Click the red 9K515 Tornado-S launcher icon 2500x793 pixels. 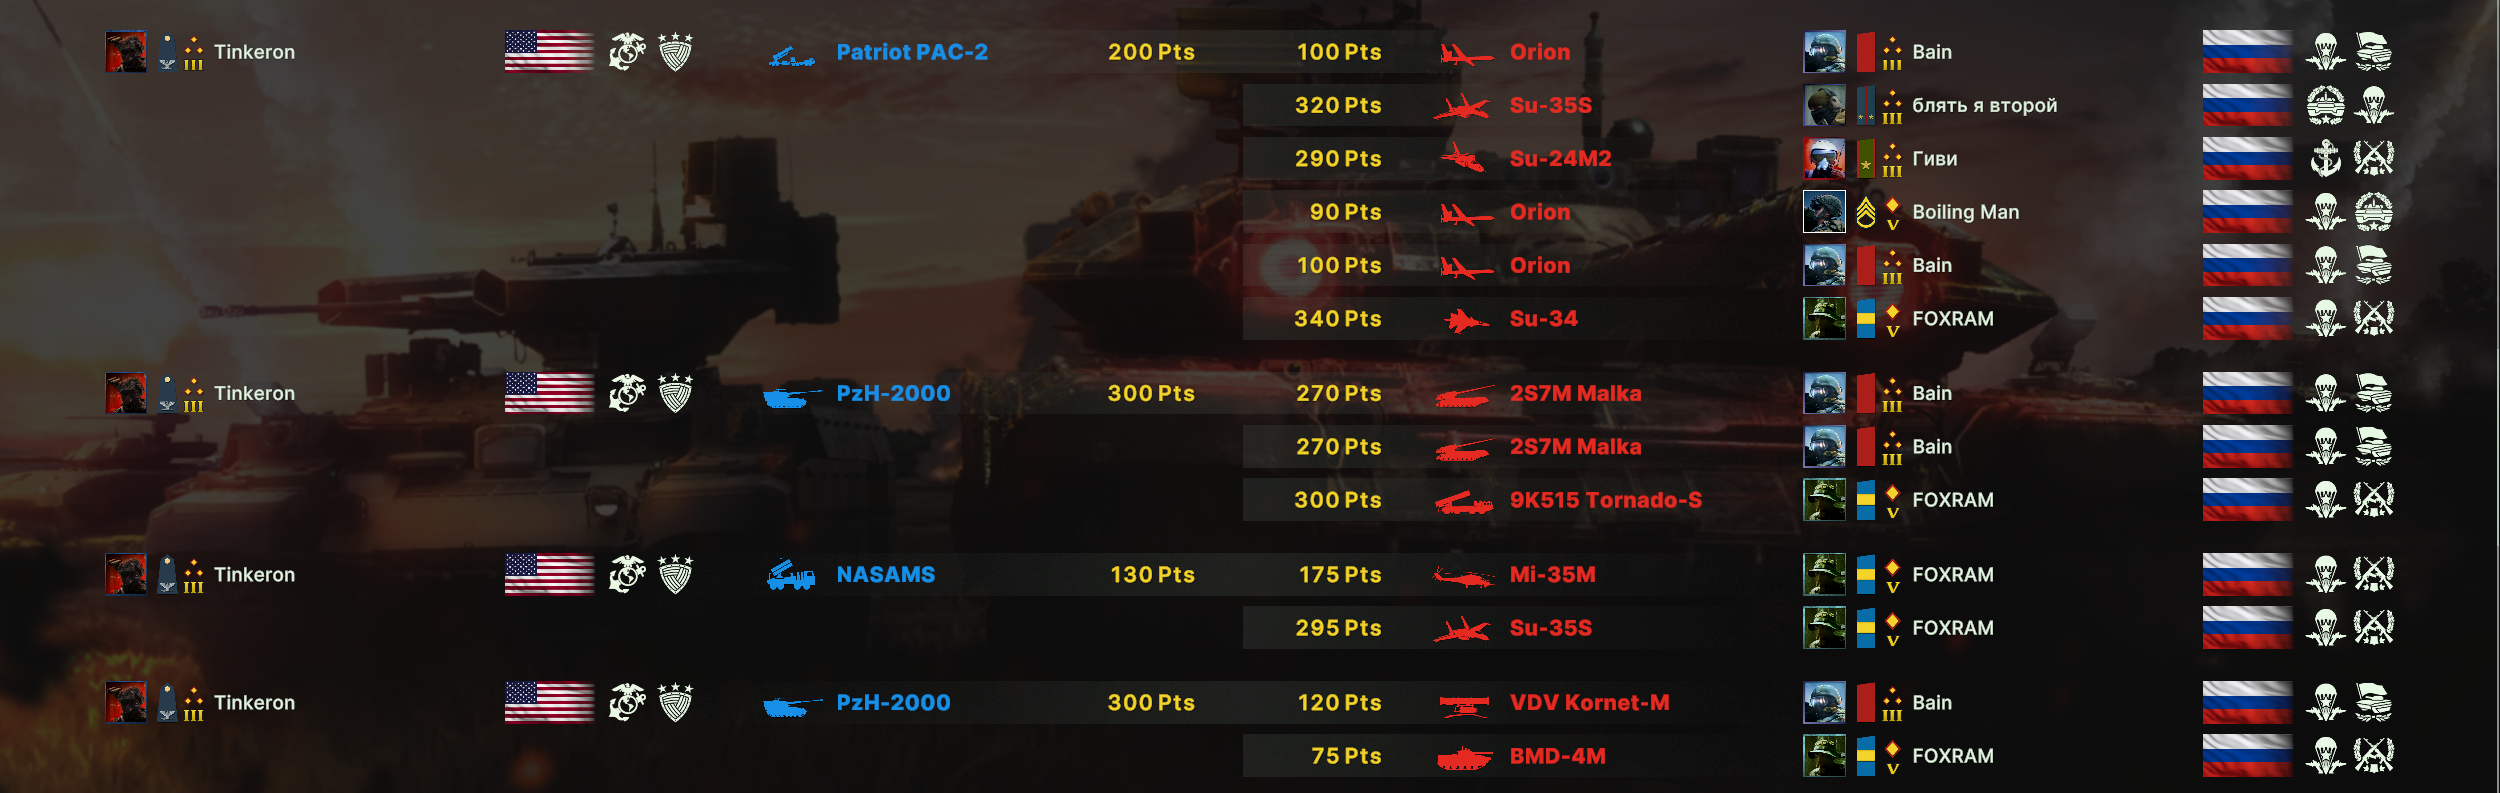pyautogui.click(x=1464, y=502)
